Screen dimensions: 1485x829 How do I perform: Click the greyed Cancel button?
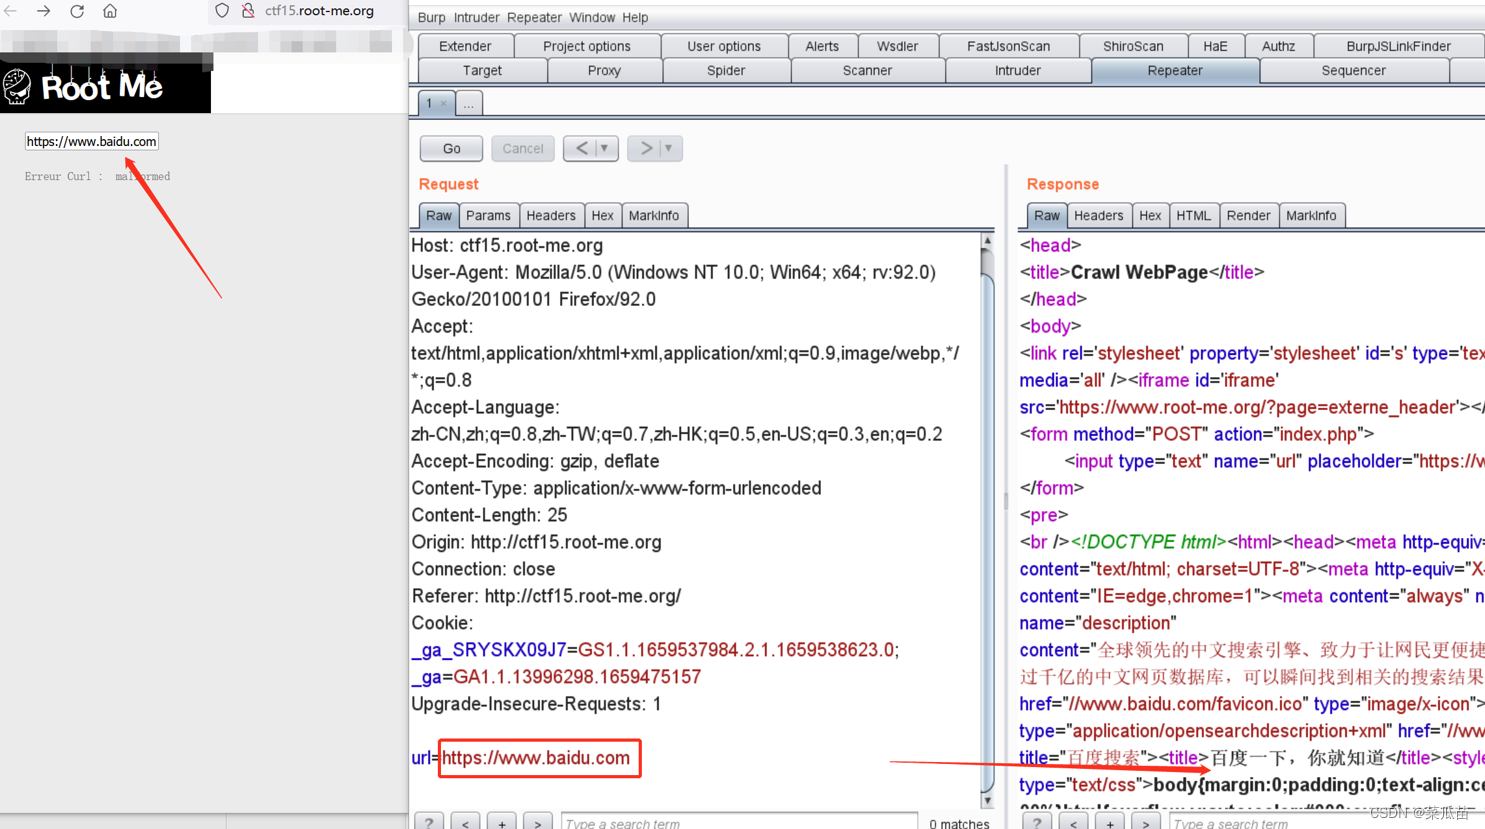point(522,148)
